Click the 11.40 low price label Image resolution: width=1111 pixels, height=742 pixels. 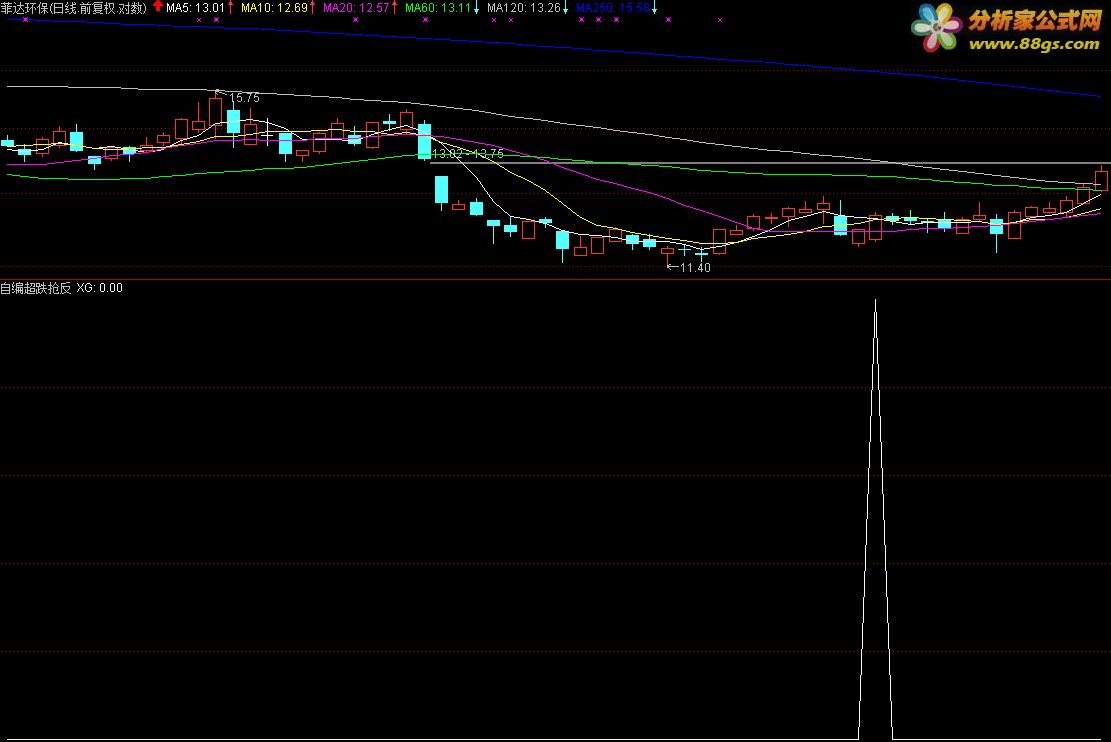[695, 267]
